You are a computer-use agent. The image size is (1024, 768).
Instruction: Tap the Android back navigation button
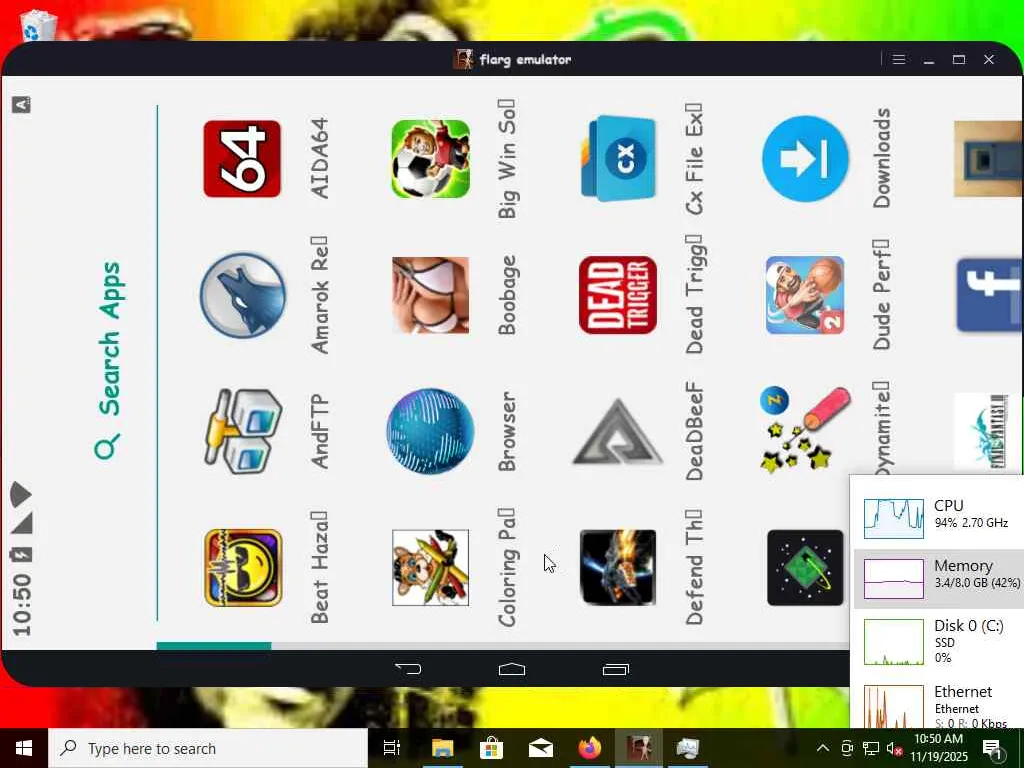(409, 669)
